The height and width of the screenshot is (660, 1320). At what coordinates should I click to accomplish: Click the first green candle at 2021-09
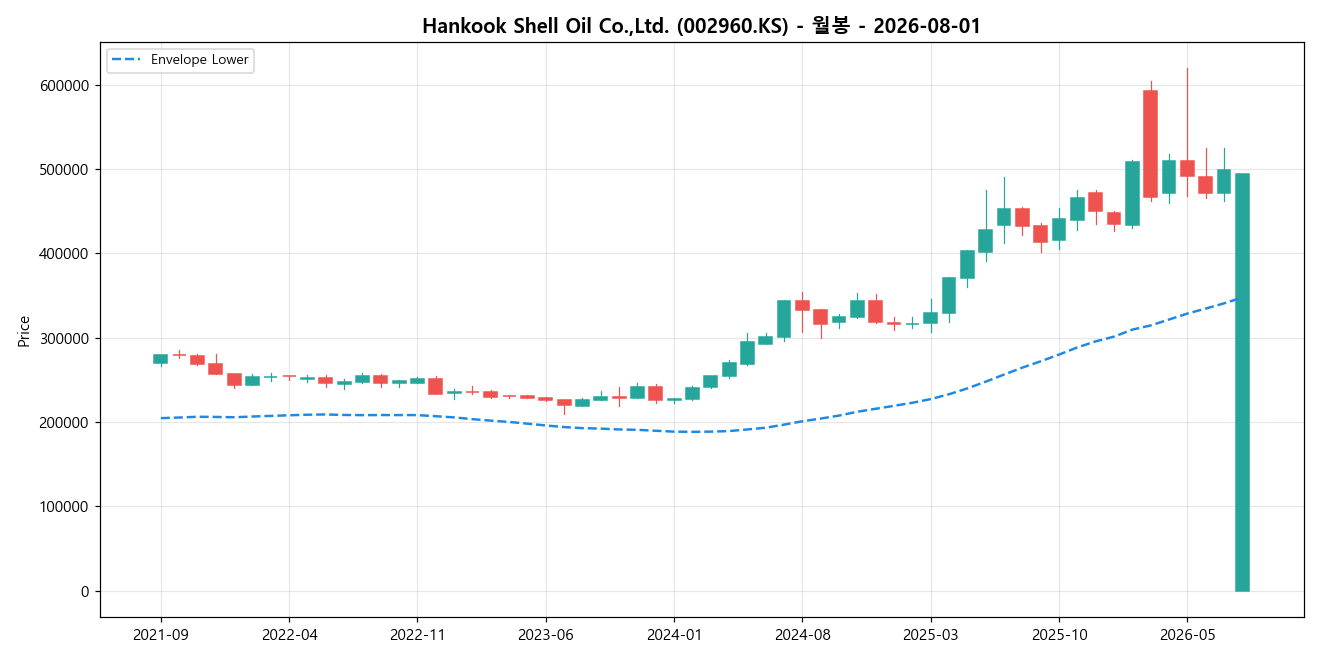[x=161, y=359]
